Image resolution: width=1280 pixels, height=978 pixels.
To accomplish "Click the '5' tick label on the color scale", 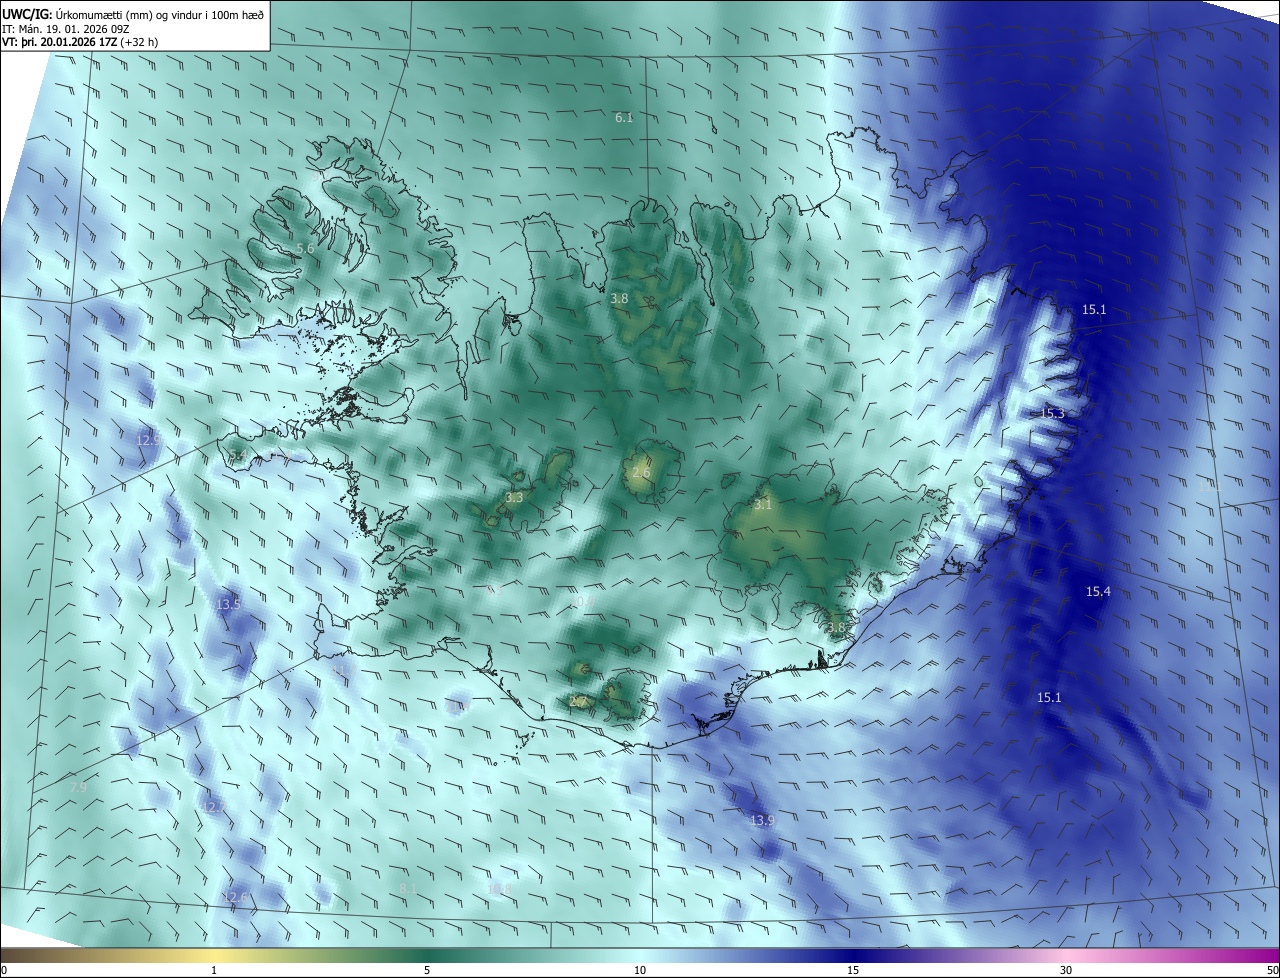I will pos(427,970).
